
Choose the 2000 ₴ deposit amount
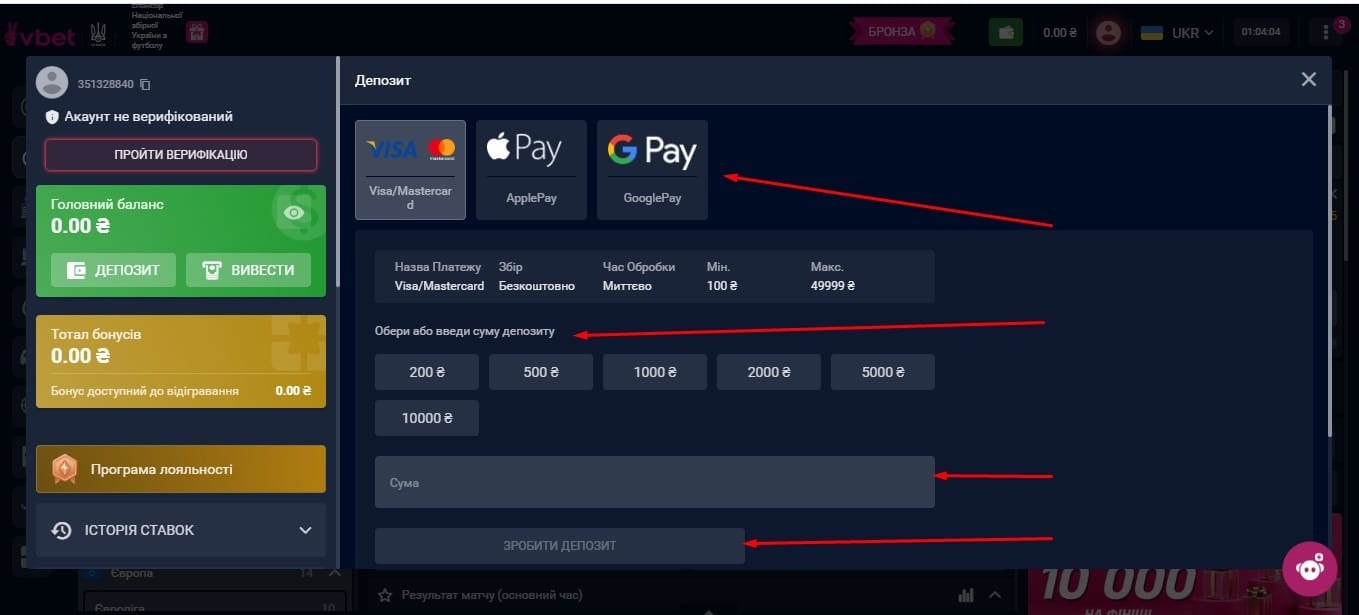pyautogui.click(x=769, y=372)
